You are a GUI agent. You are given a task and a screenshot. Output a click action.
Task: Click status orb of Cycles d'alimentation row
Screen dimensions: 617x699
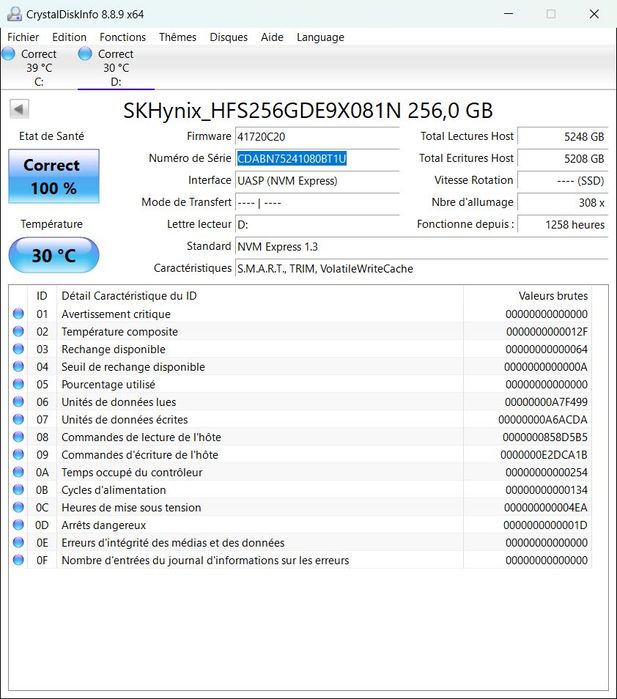pos(18,489)
